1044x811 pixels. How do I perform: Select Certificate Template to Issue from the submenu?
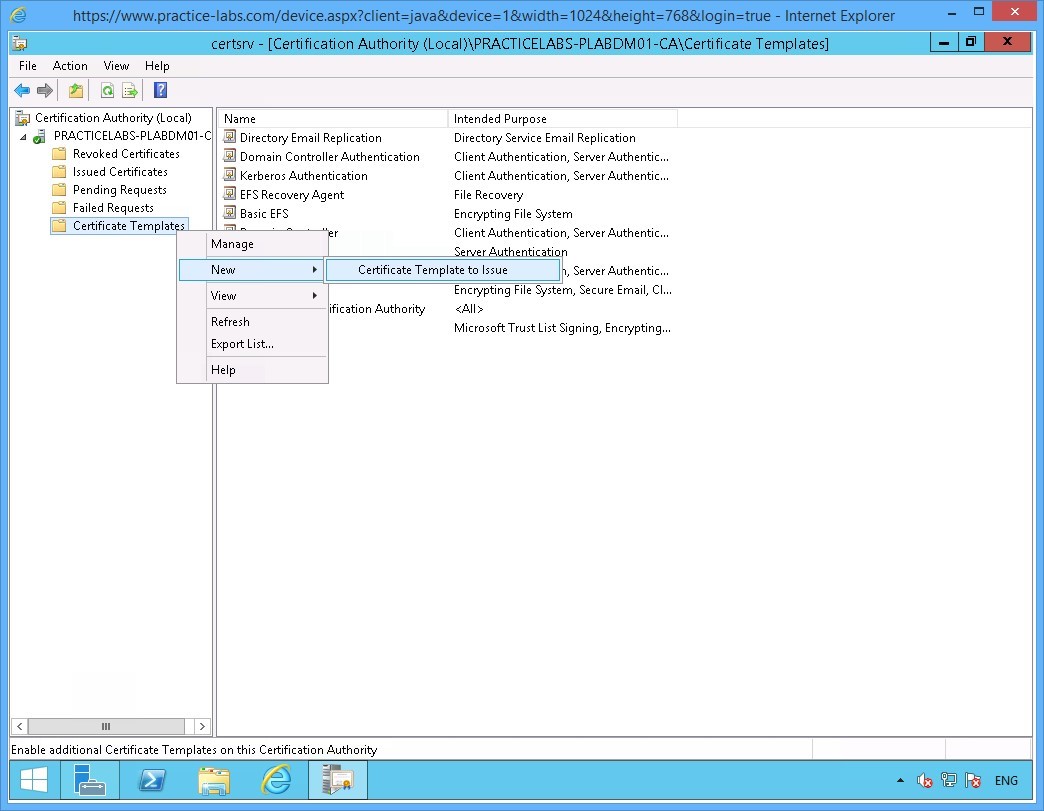point(443,269)
